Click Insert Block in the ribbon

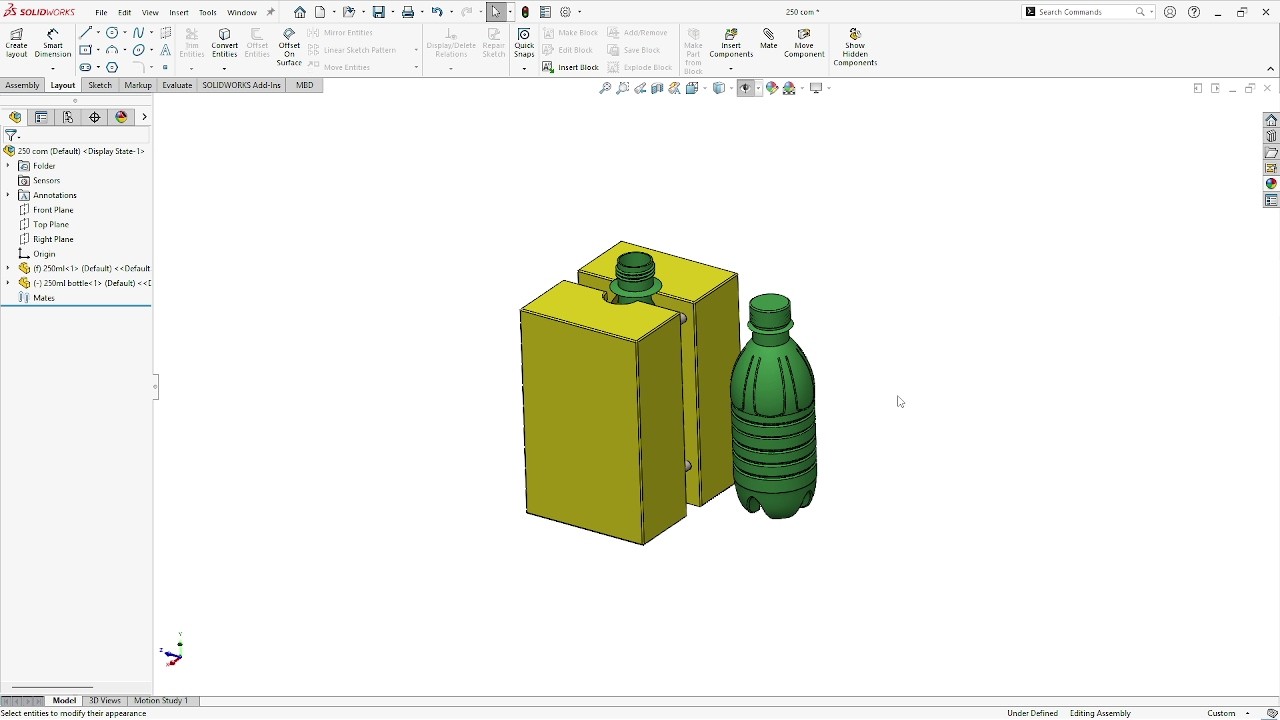(x=570, y=67)
